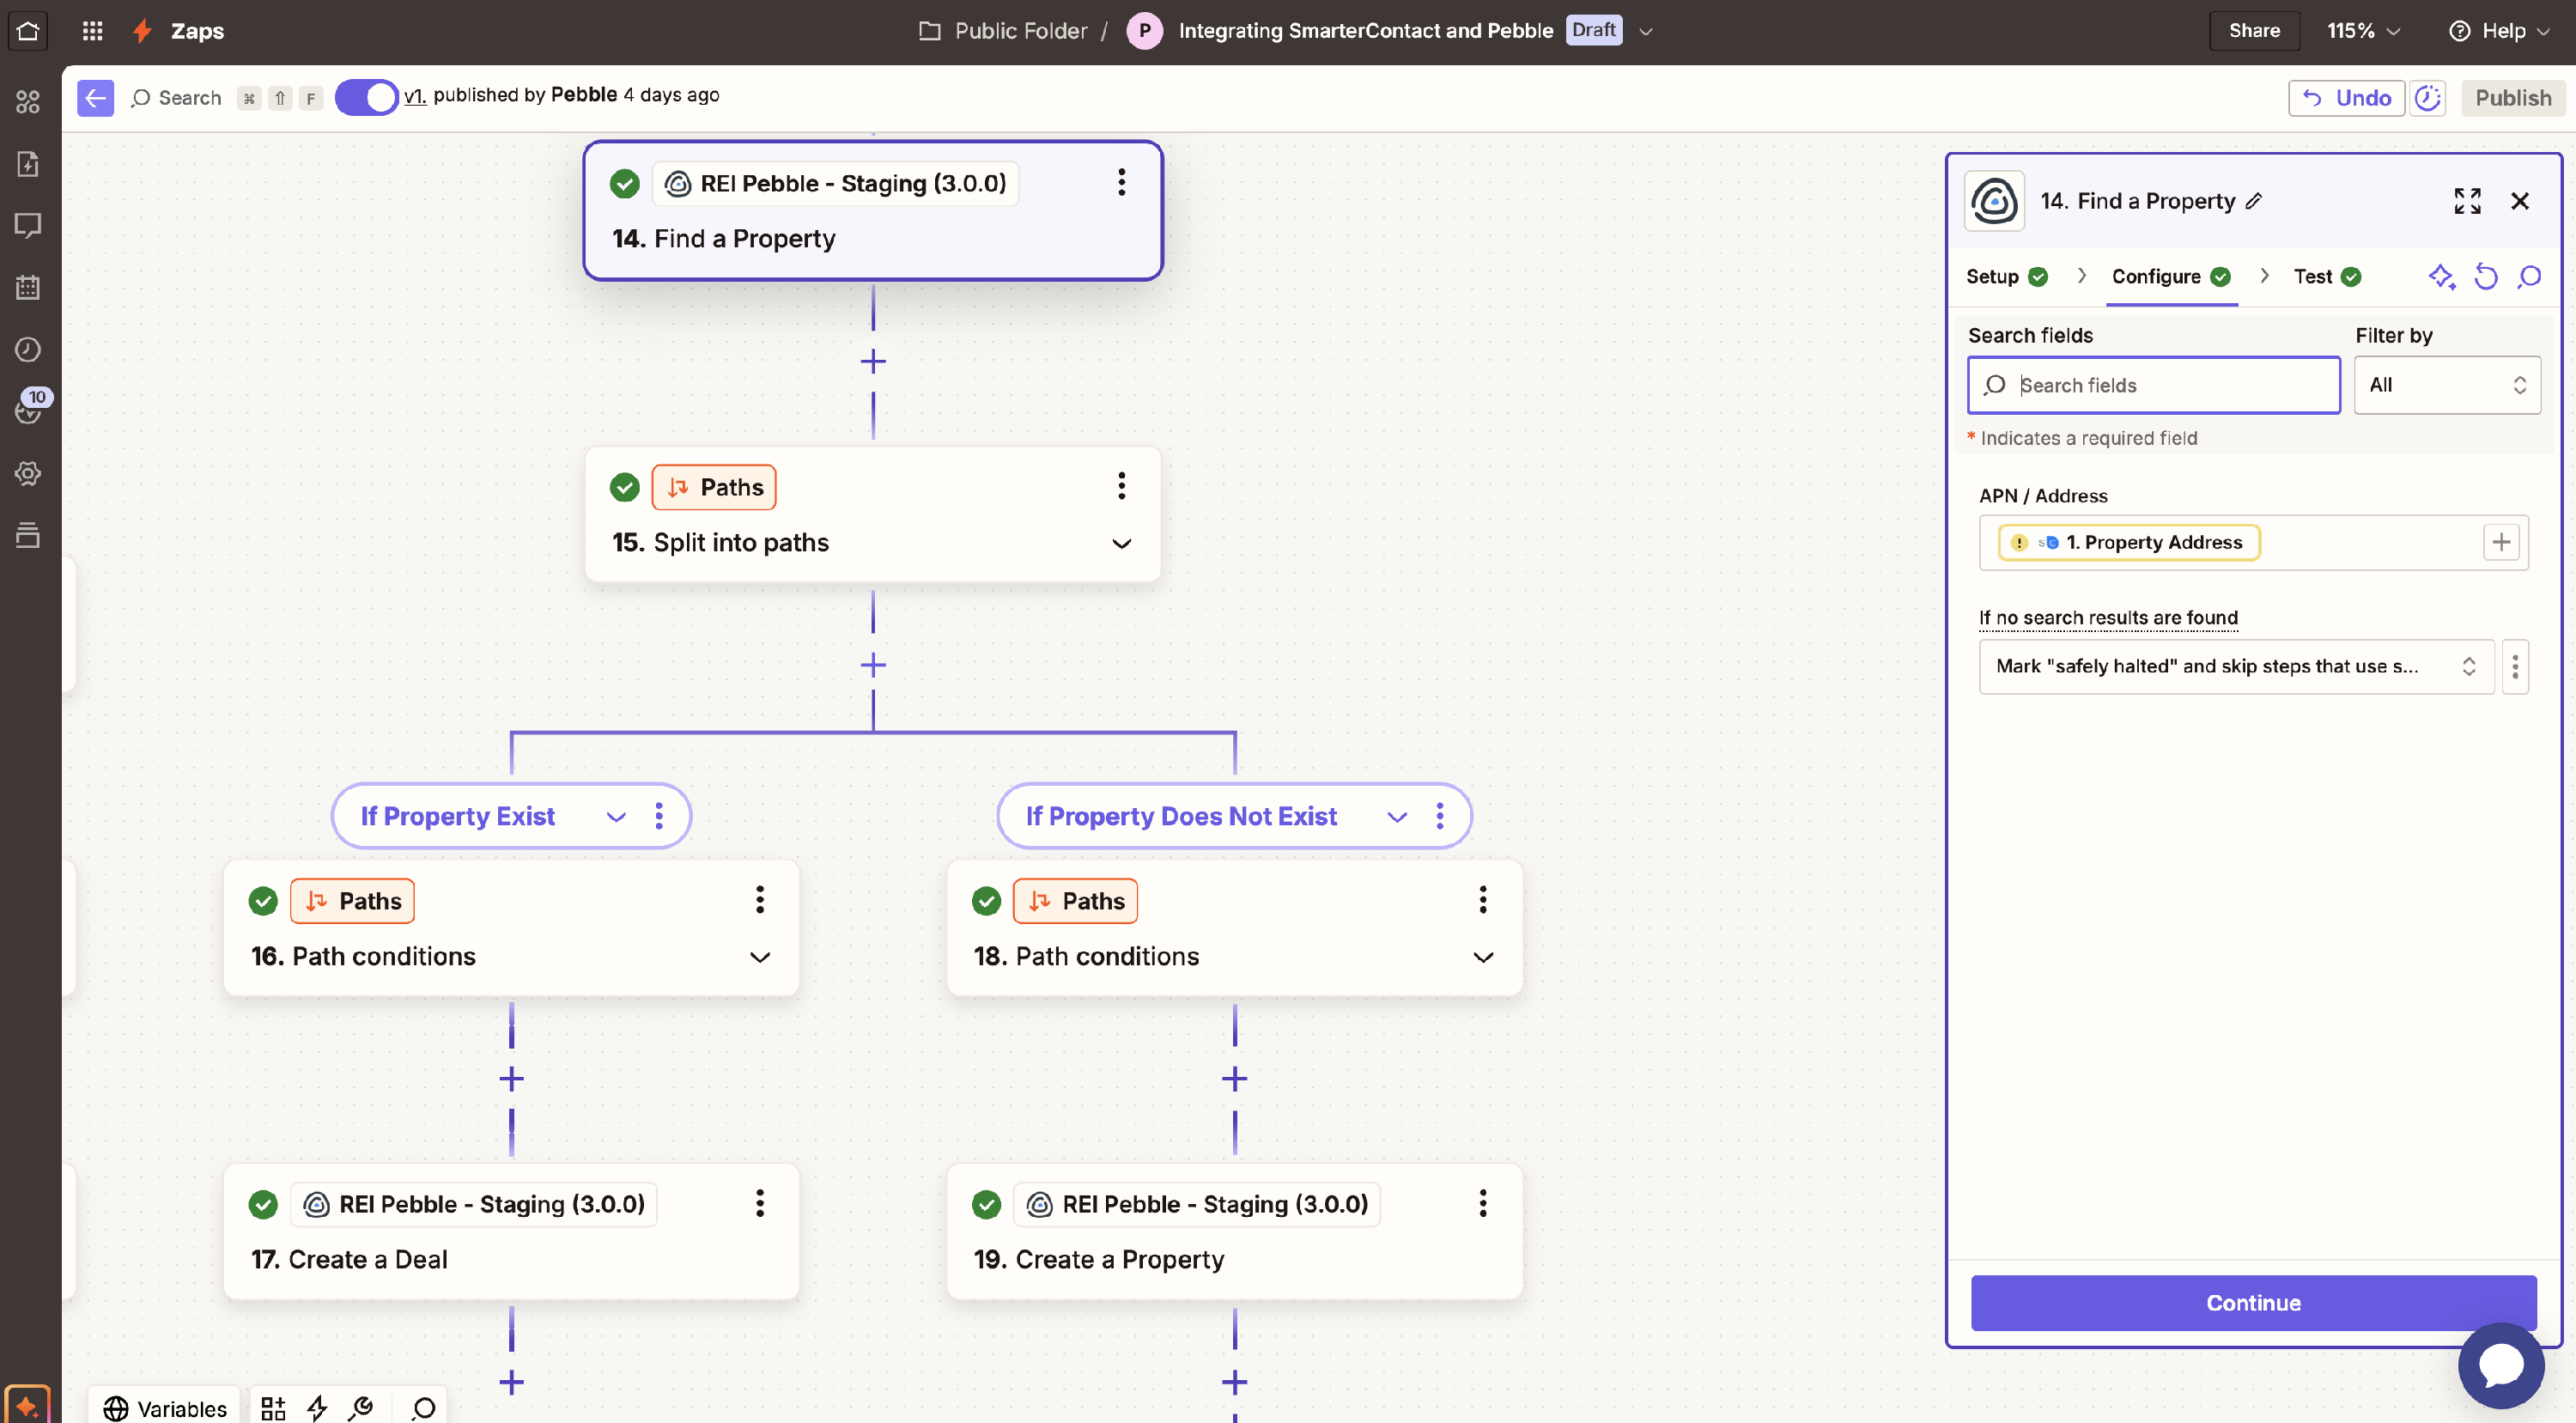Expand the step panel to fullscreen
Screen dimensions: 2576x1423
pos(2467,201)
